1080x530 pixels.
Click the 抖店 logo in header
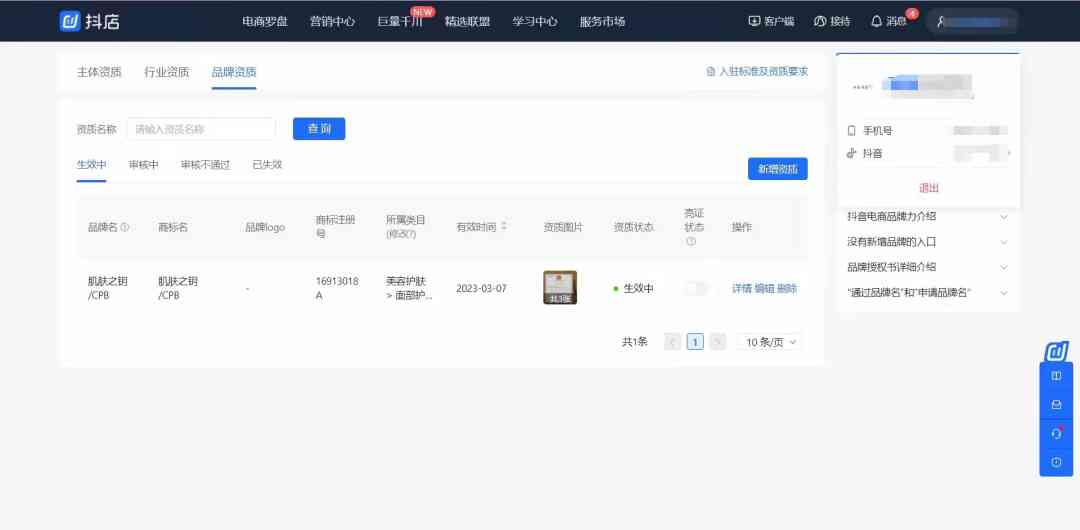tap(89, 21)
